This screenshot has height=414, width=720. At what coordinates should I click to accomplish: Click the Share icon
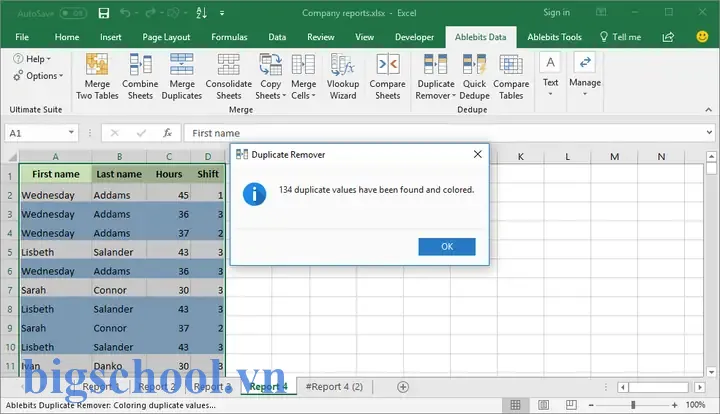(668, 37)
